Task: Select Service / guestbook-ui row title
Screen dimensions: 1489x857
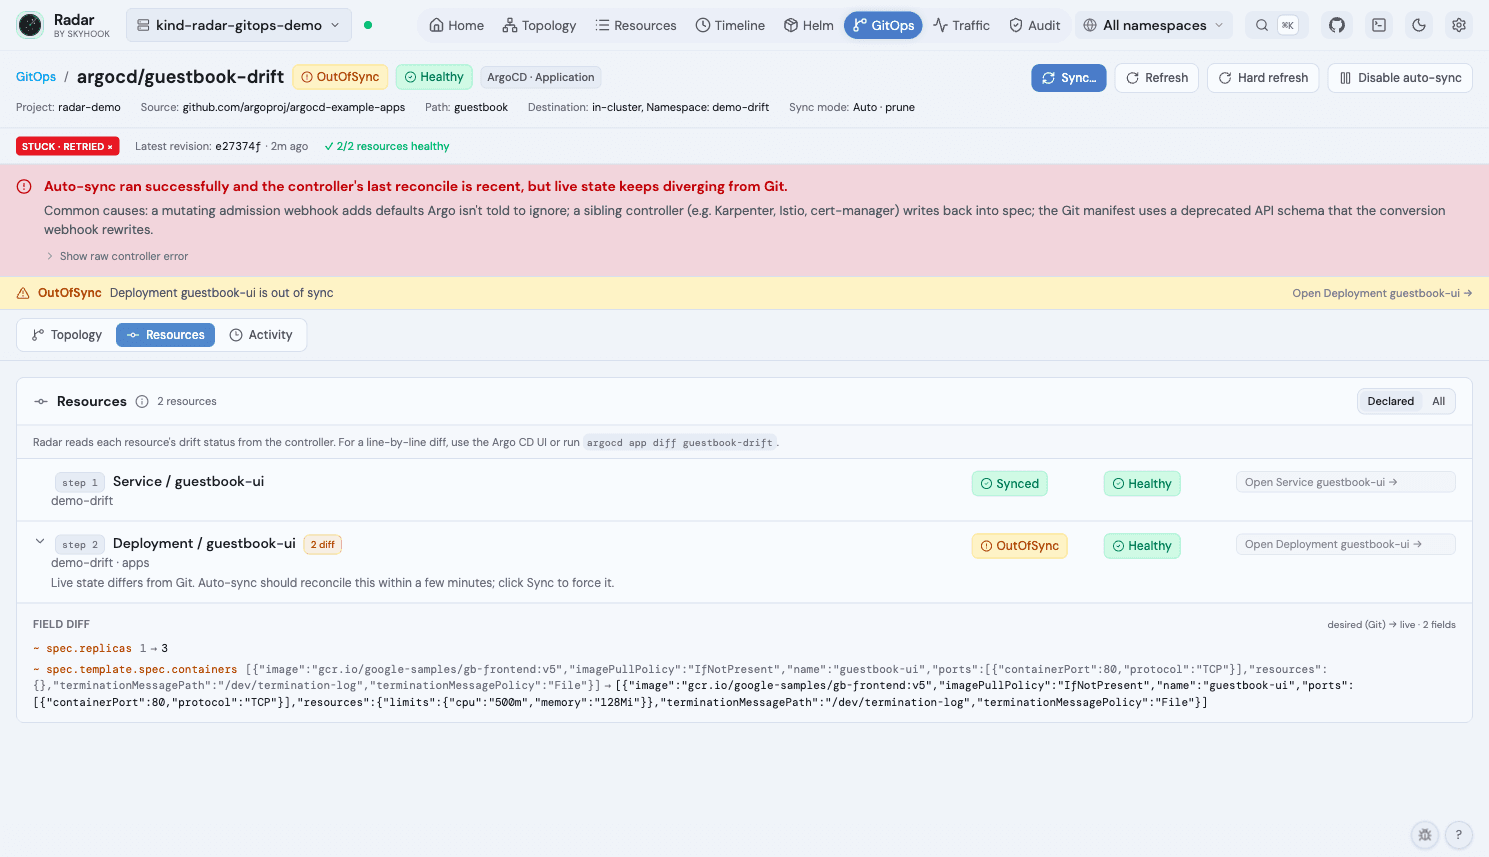Action: point(188,481)
